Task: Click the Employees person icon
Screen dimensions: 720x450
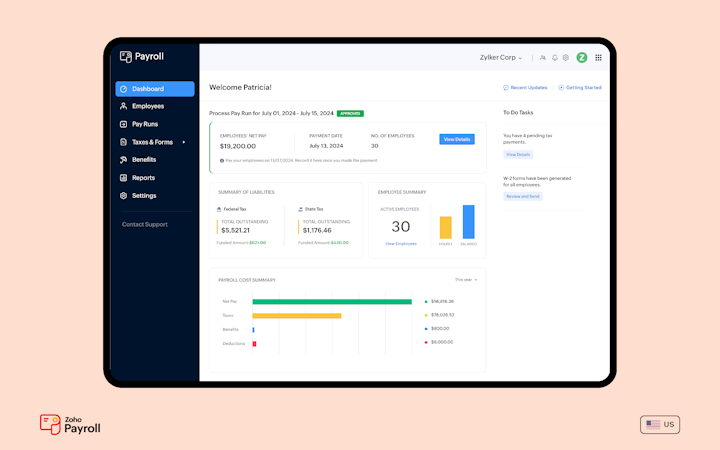Action: coord(124,106)
